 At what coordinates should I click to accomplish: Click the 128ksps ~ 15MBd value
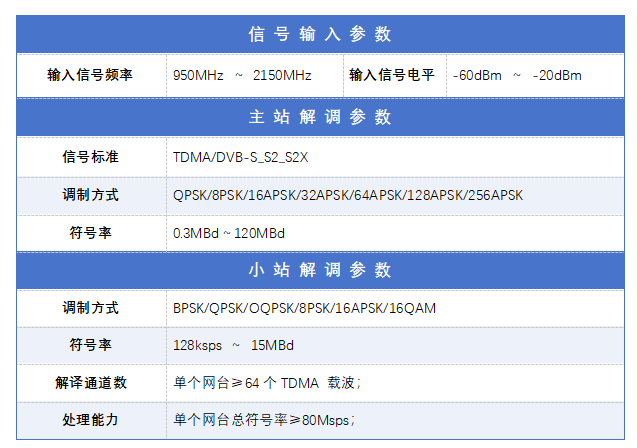(233, 345)
